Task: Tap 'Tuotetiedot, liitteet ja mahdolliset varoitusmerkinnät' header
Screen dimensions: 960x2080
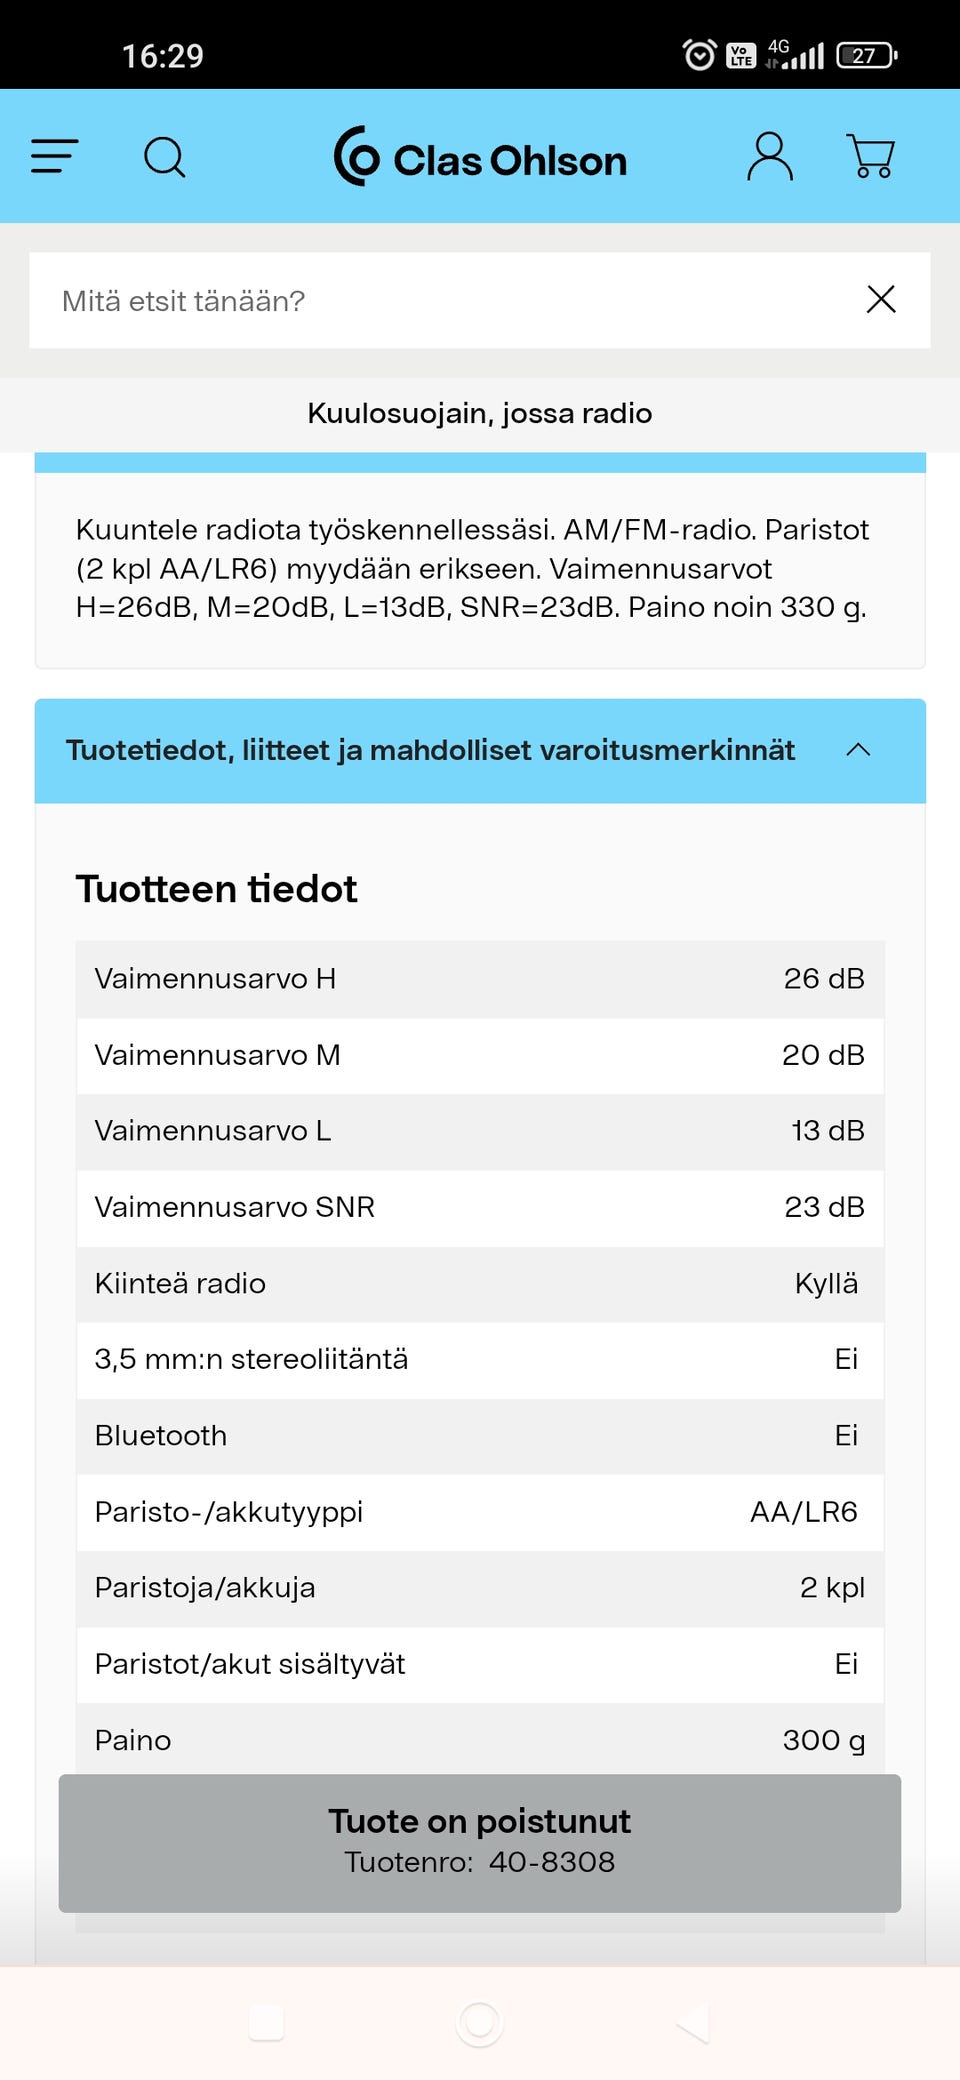Action: (430, 750)
